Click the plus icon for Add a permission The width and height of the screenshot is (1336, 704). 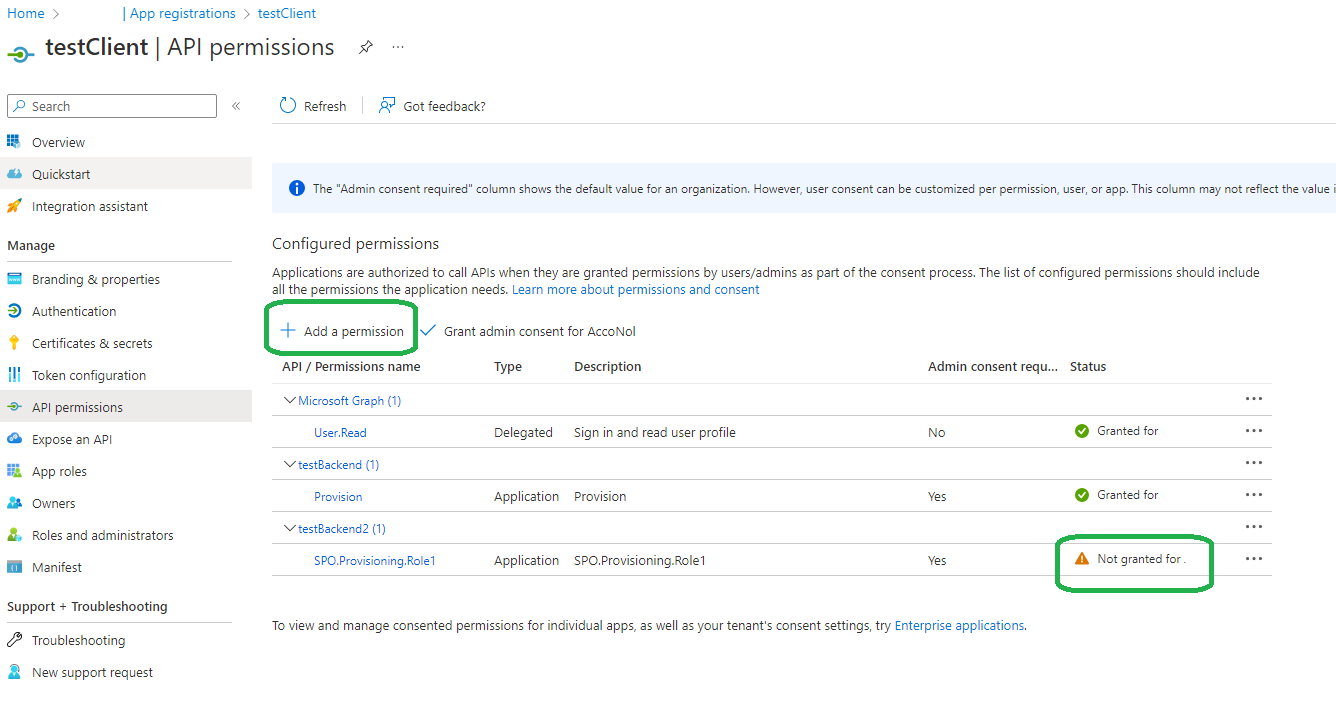coord(288,331)
